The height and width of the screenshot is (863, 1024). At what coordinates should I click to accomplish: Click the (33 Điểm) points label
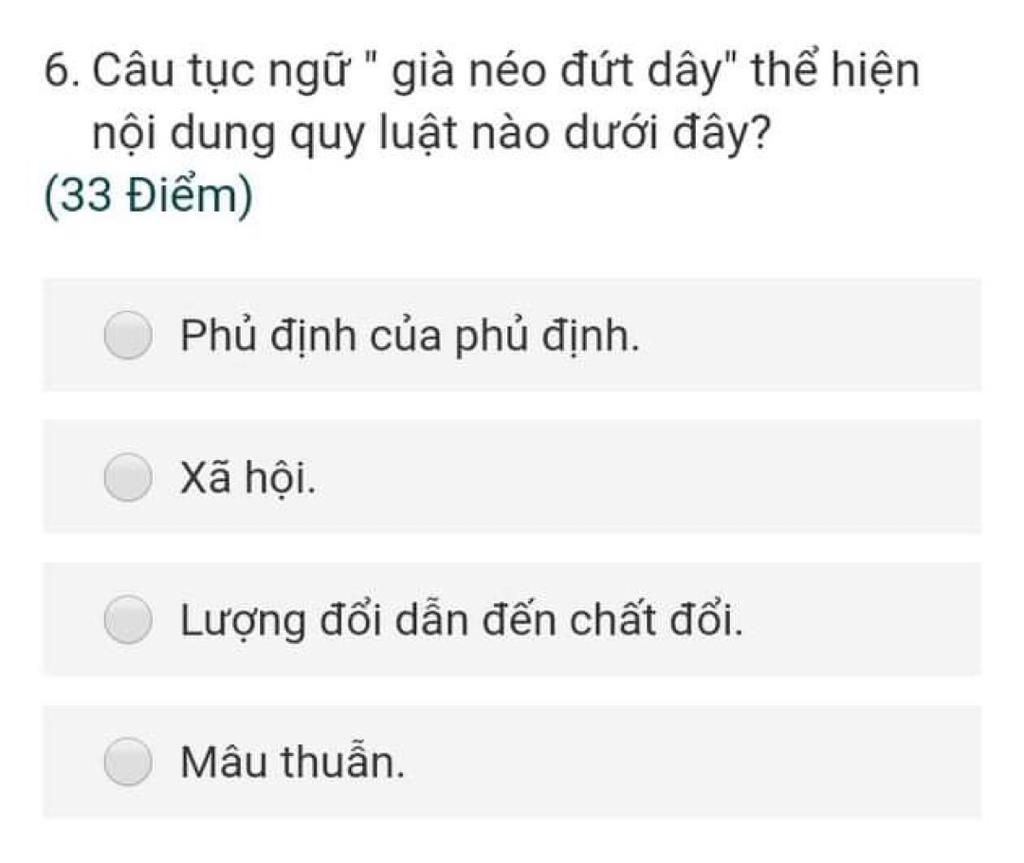click(x=148, y=196)
